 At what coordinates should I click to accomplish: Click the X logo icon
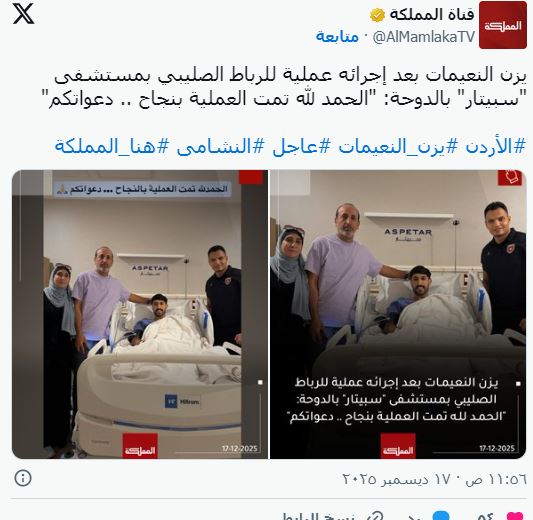23,14
